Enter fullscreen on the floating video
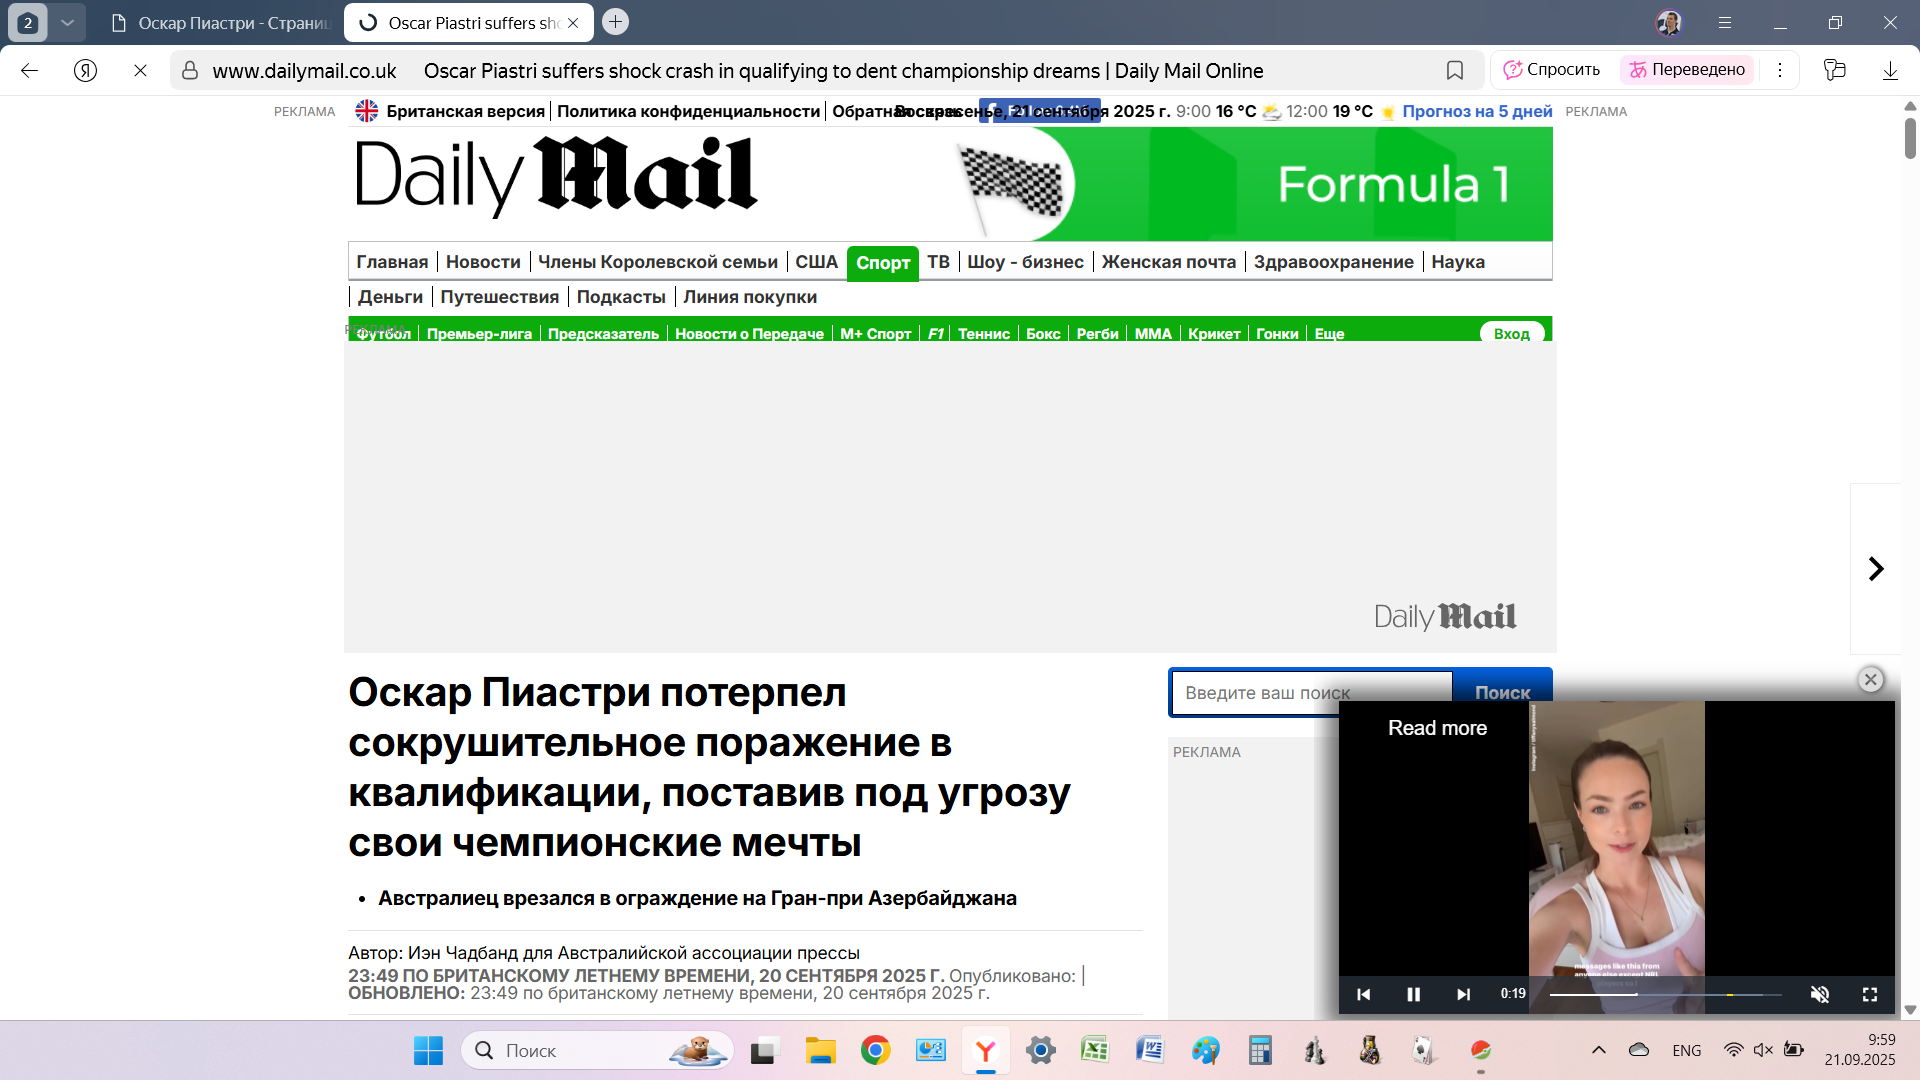Viewport: 1920px width, 1080px height. tap(1870, 994)
